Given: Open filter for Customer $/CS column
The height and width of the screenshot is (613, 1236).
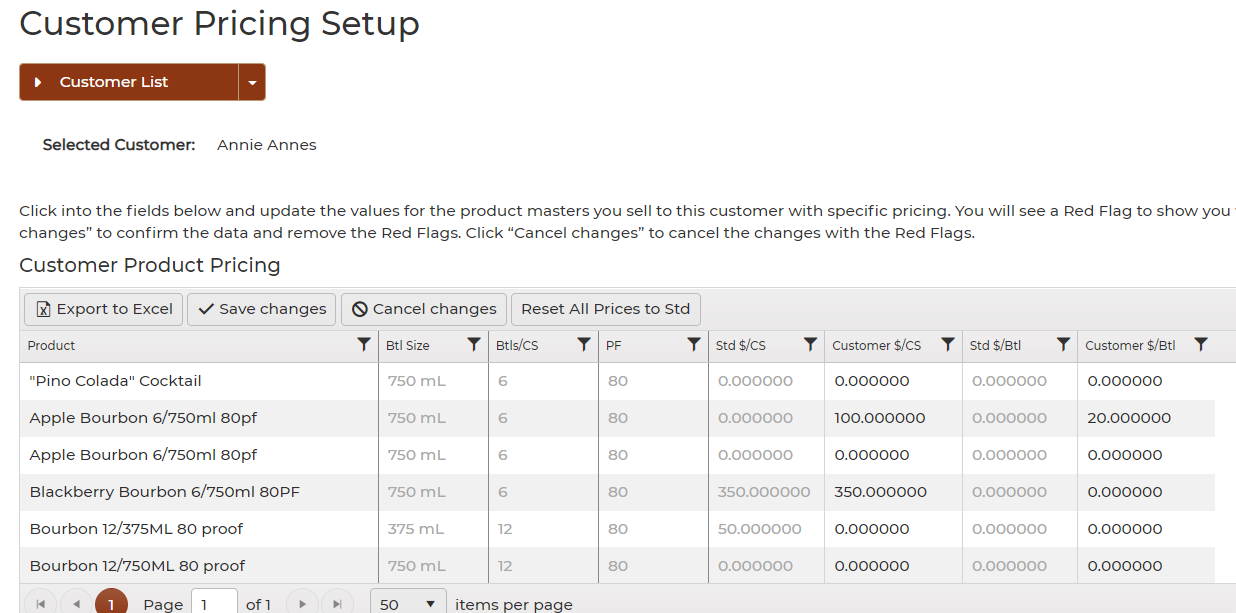Looking at the screenshot, I should [x=948, y=344].
